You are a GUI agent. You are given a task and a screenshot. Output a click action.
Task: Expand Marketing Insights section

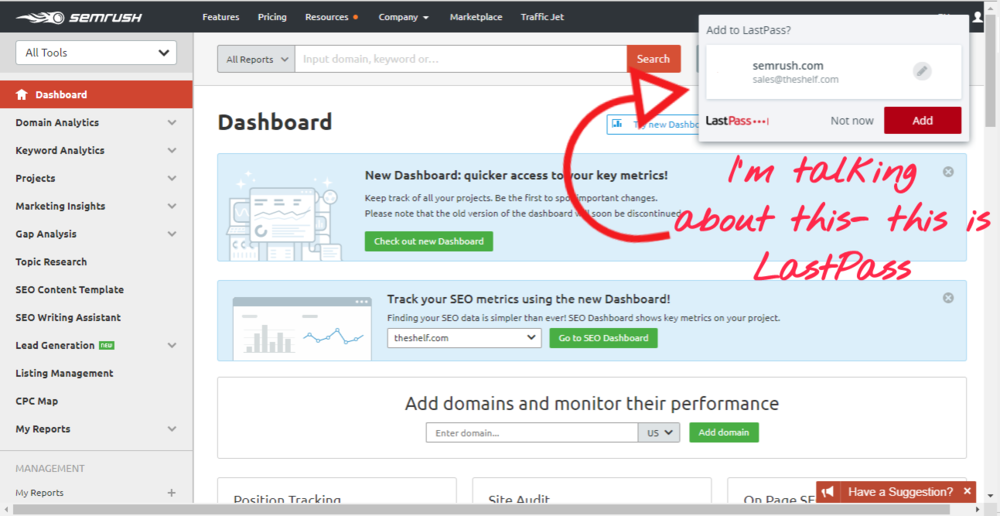(172, 206)
